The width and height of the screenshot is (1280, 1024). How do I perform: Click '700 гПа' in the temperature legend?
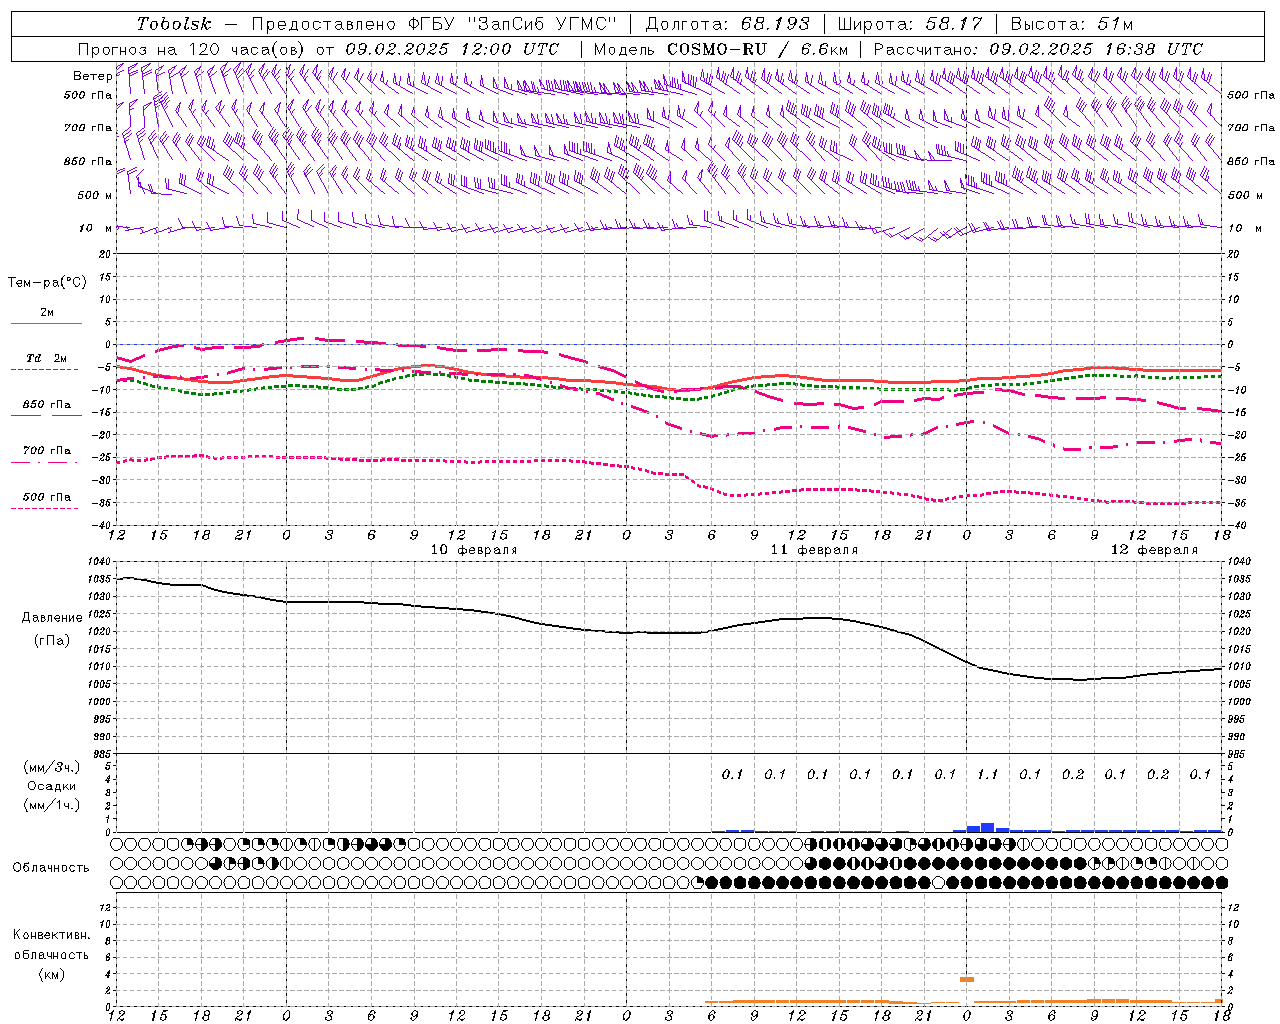(47, 451)
